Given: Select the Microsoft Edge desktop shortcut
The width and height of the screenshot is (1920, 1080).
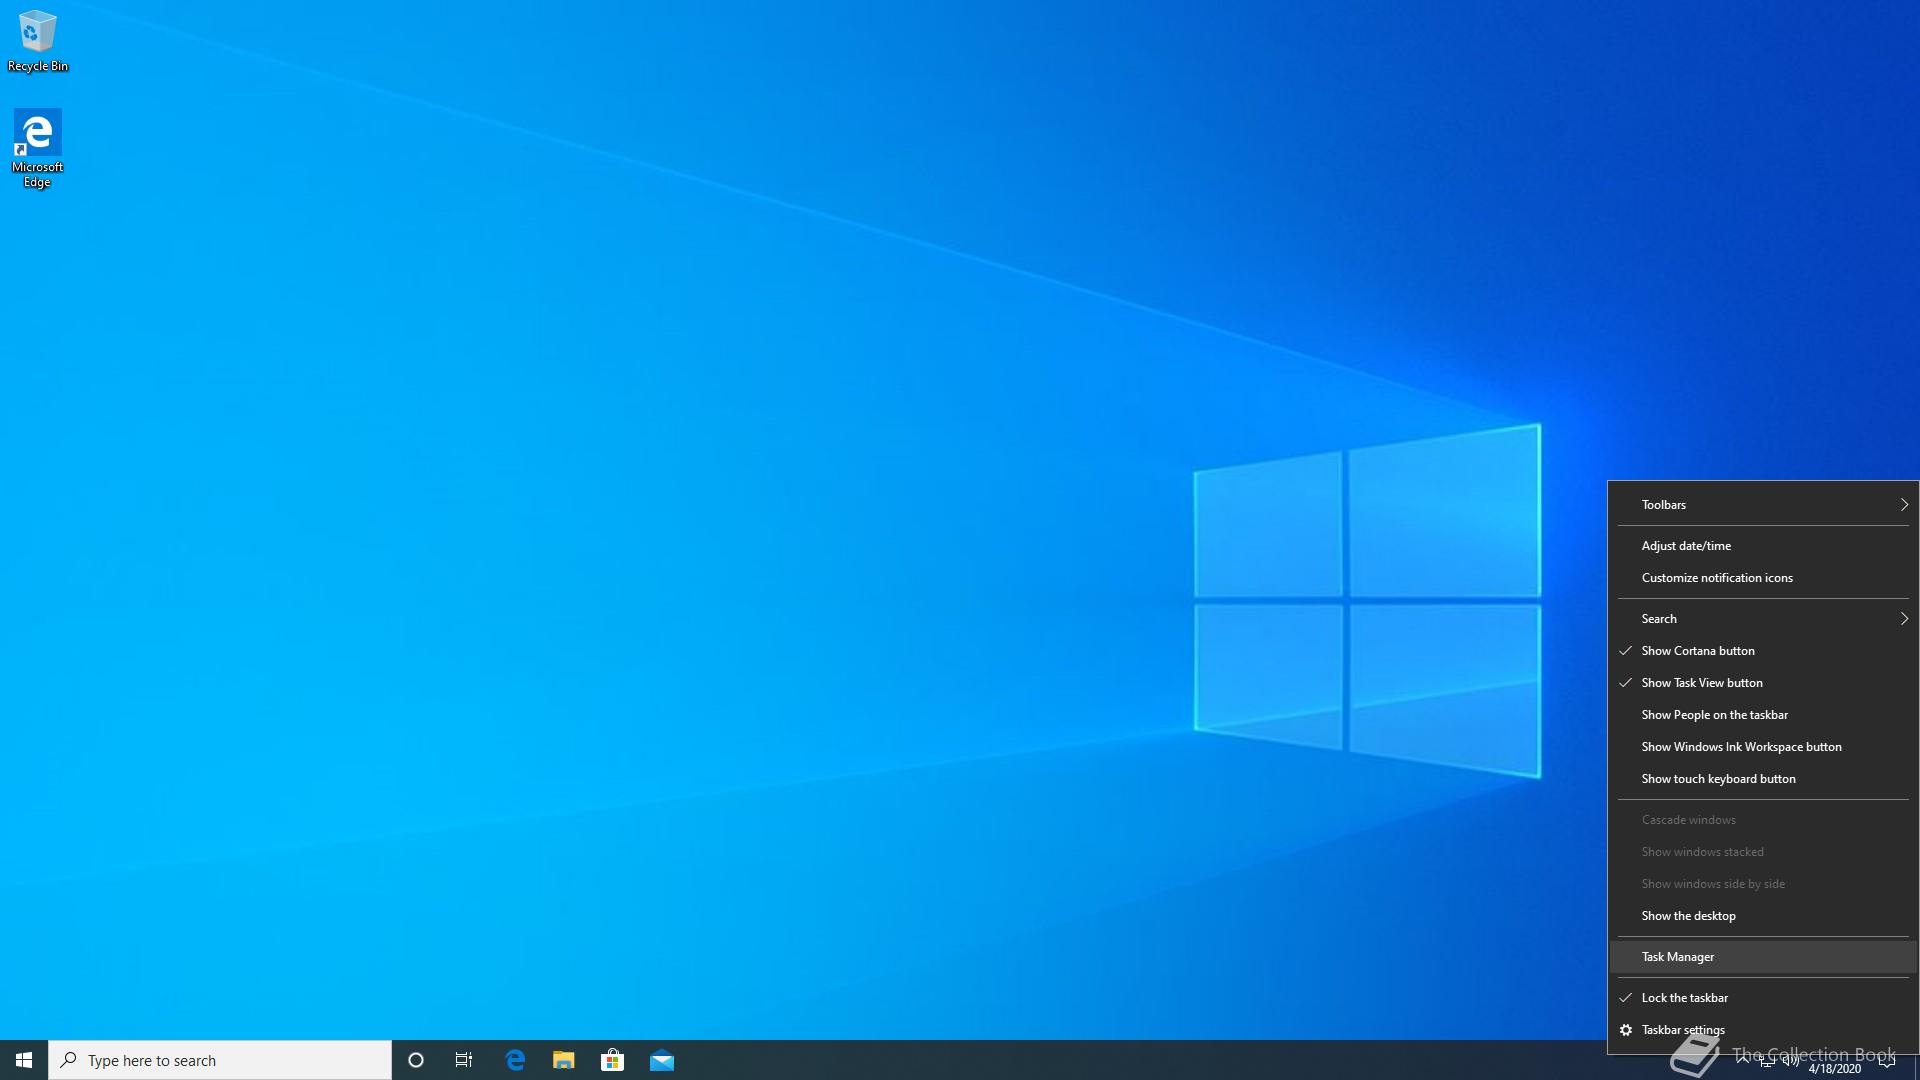Looking at the screenshot, I should (x=37, y=149).
